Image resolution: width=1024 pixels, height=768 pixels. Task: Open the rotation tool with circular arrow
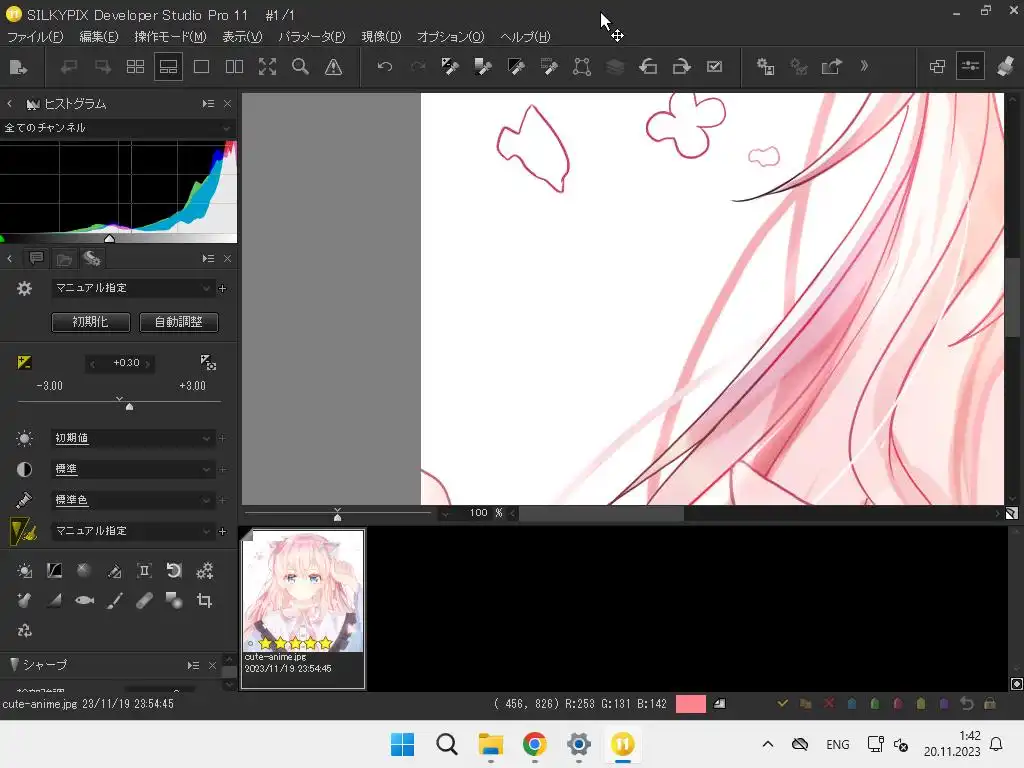(x=174, y=571)
